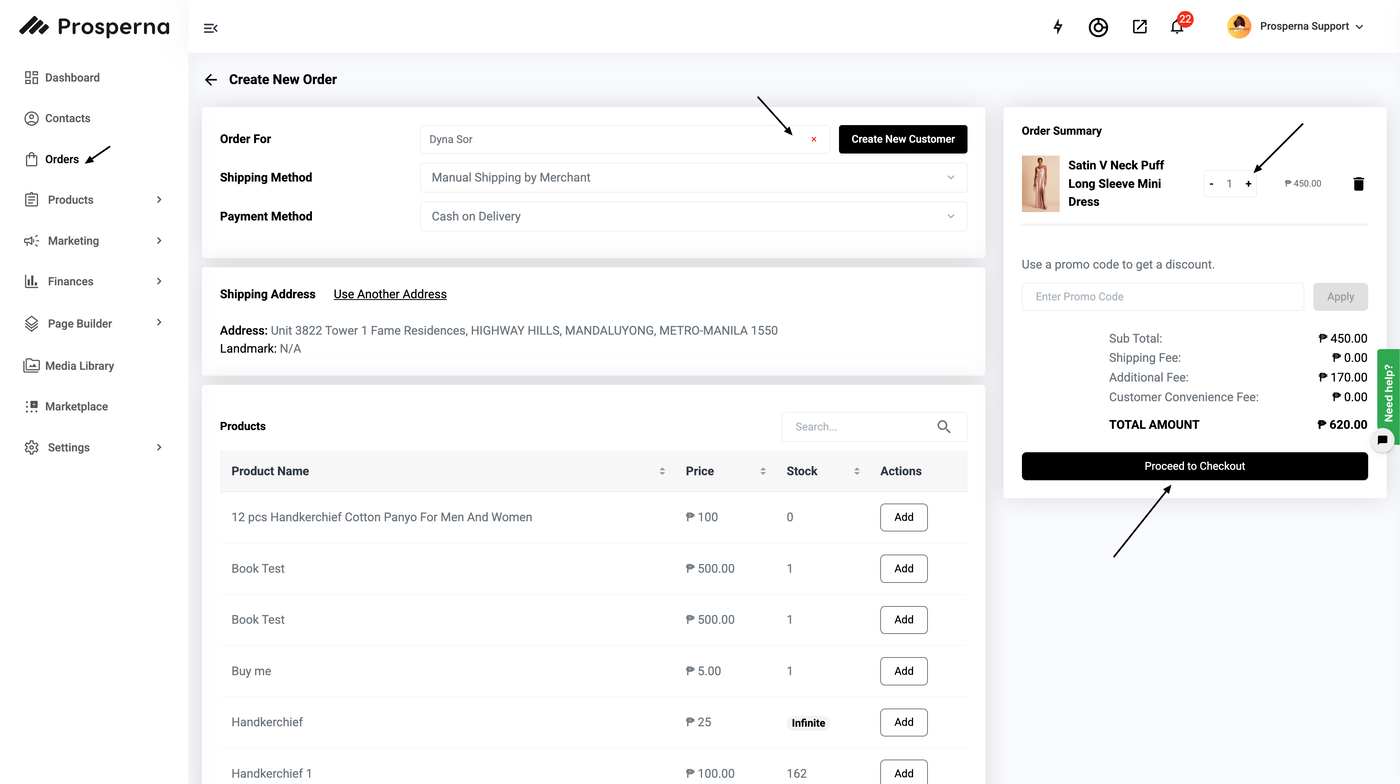Expand the Settings sidebar submenu chevron
The image size is (1400, 784).
point(159,448)
